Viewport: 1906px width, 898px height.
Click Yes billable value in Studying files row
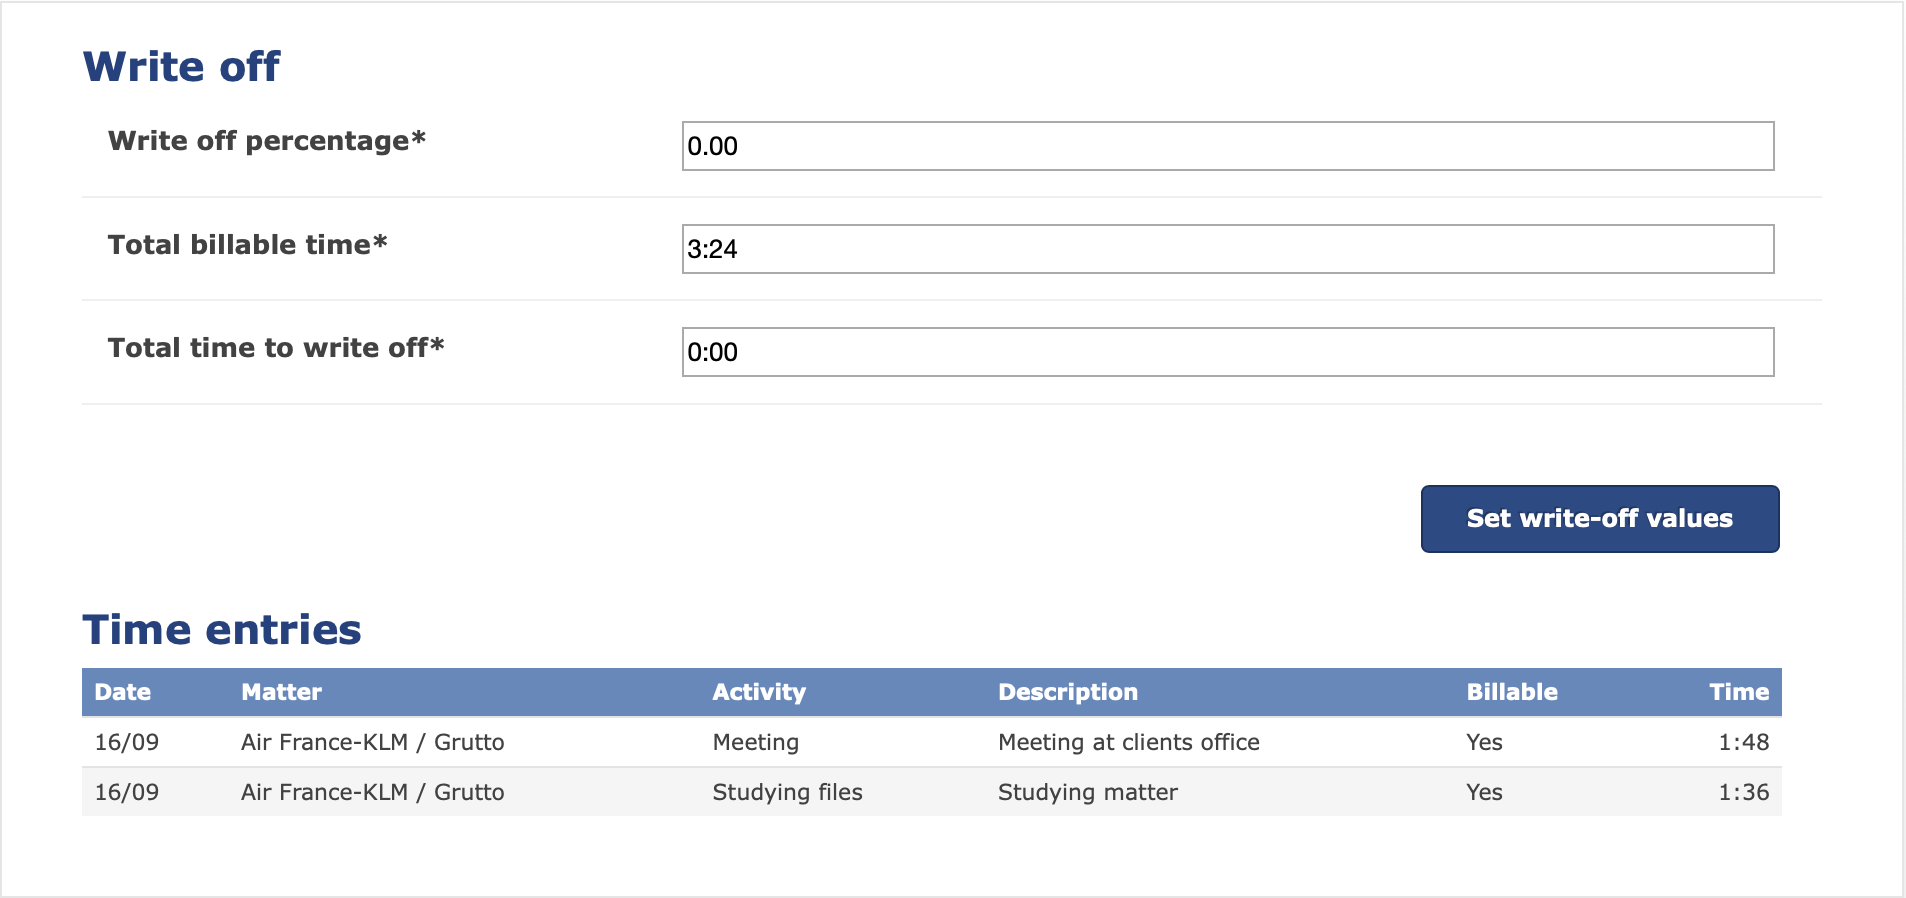pos(1484,792)
